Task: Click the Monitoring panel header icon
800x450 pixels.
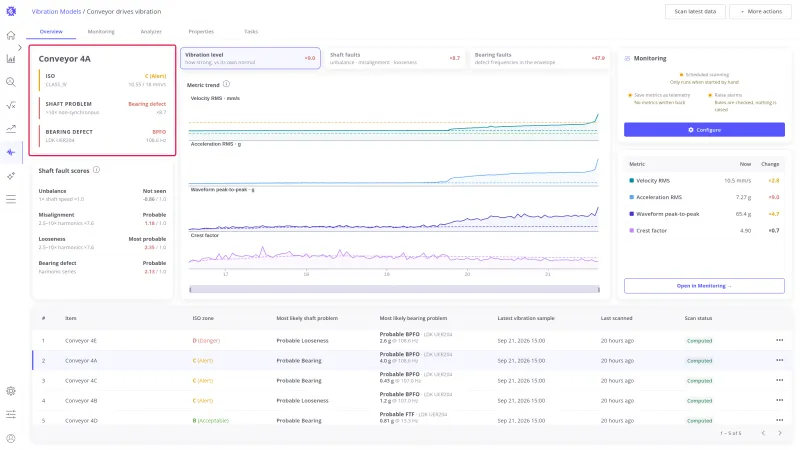Action: [x=627, y=58]
